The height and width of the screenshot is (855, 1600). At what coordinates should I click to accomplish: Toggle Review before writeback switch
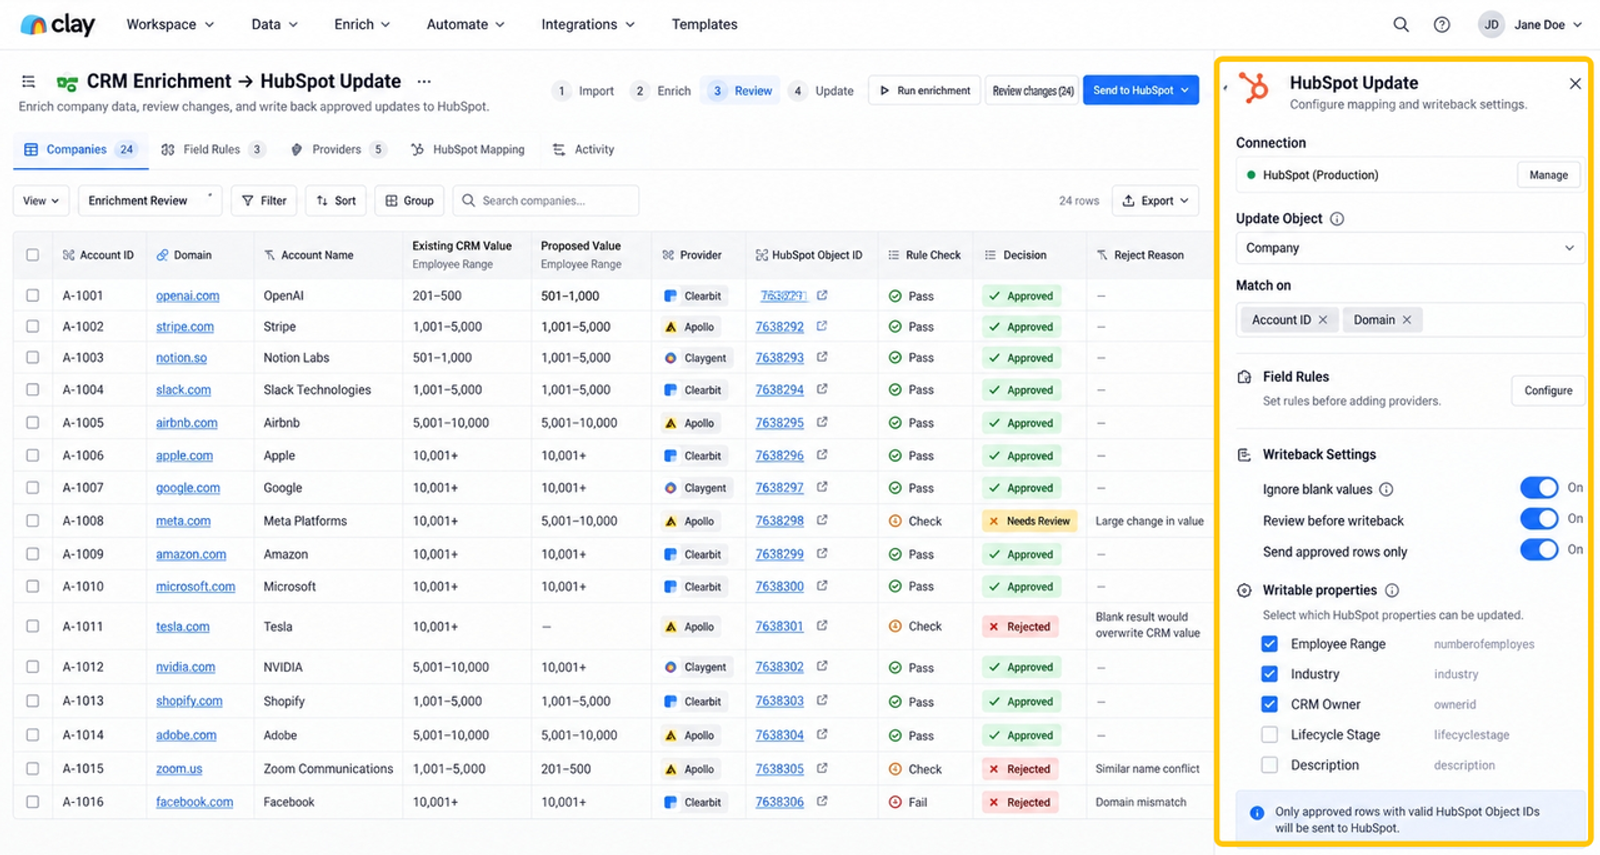point(1539,519)
